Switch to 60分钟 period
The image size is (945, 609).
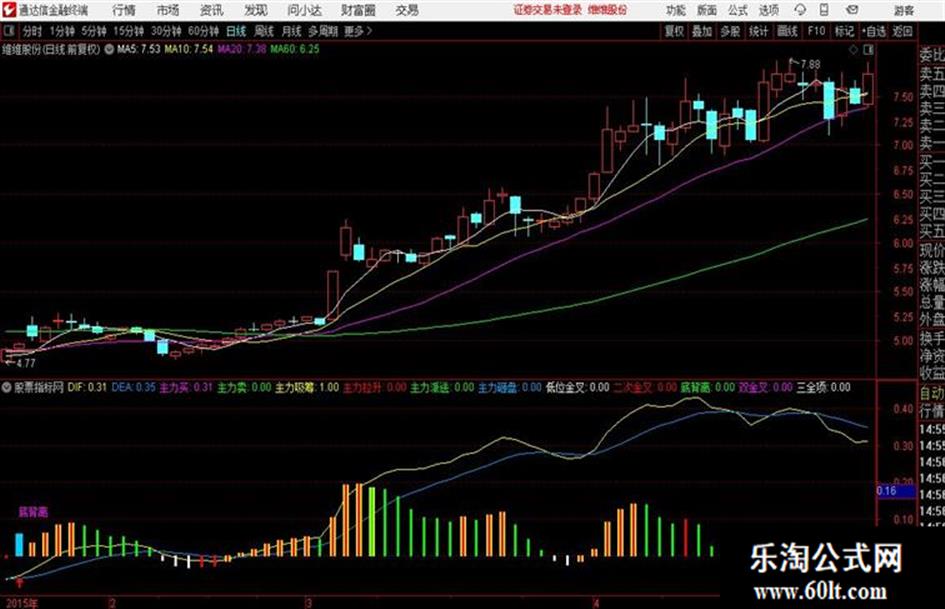point(203,31)
